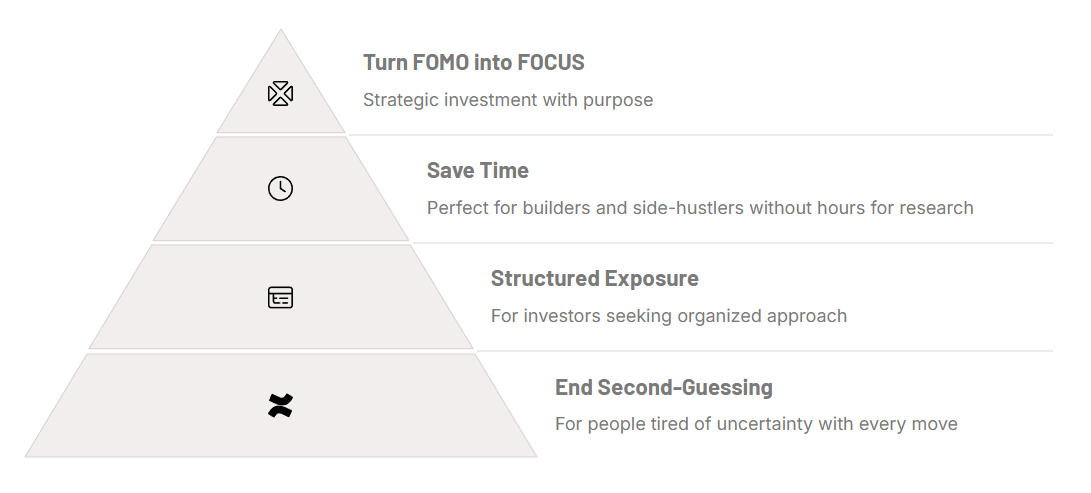The image size is (1091, 493).
Task: Select the structured list card icon
Action: [280, 297]
